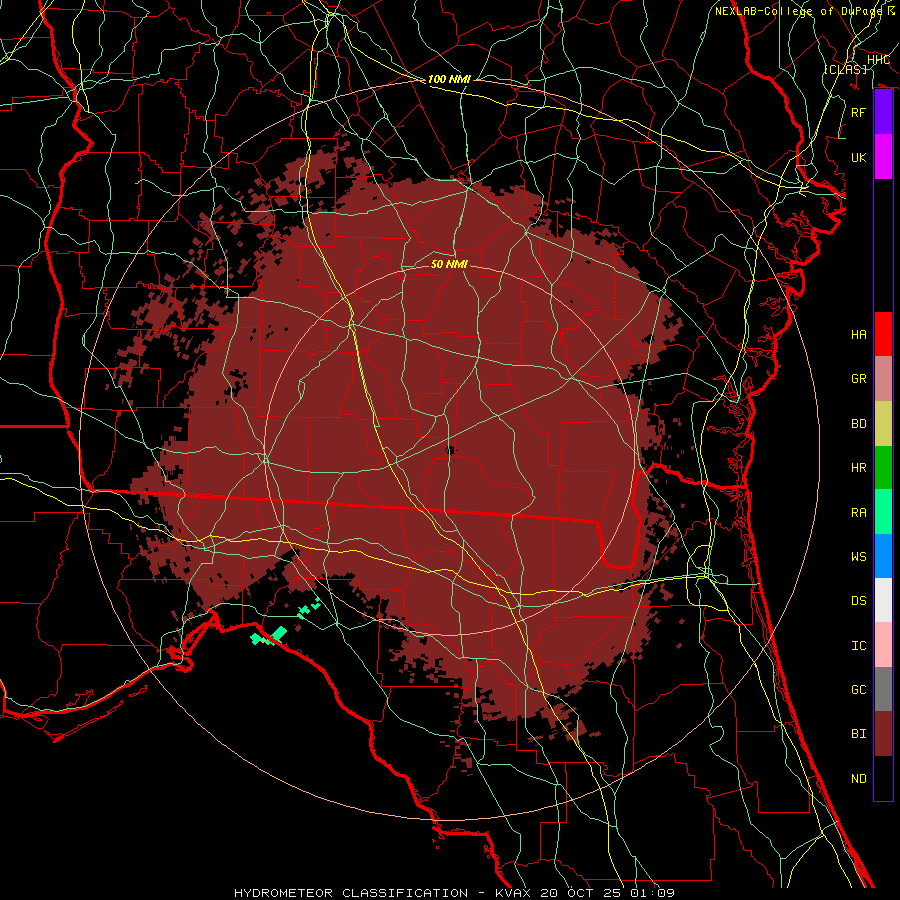The height and width of the screenshot is (900, 900).
Task: Click the BD legend label text
Action: point(858,423)
